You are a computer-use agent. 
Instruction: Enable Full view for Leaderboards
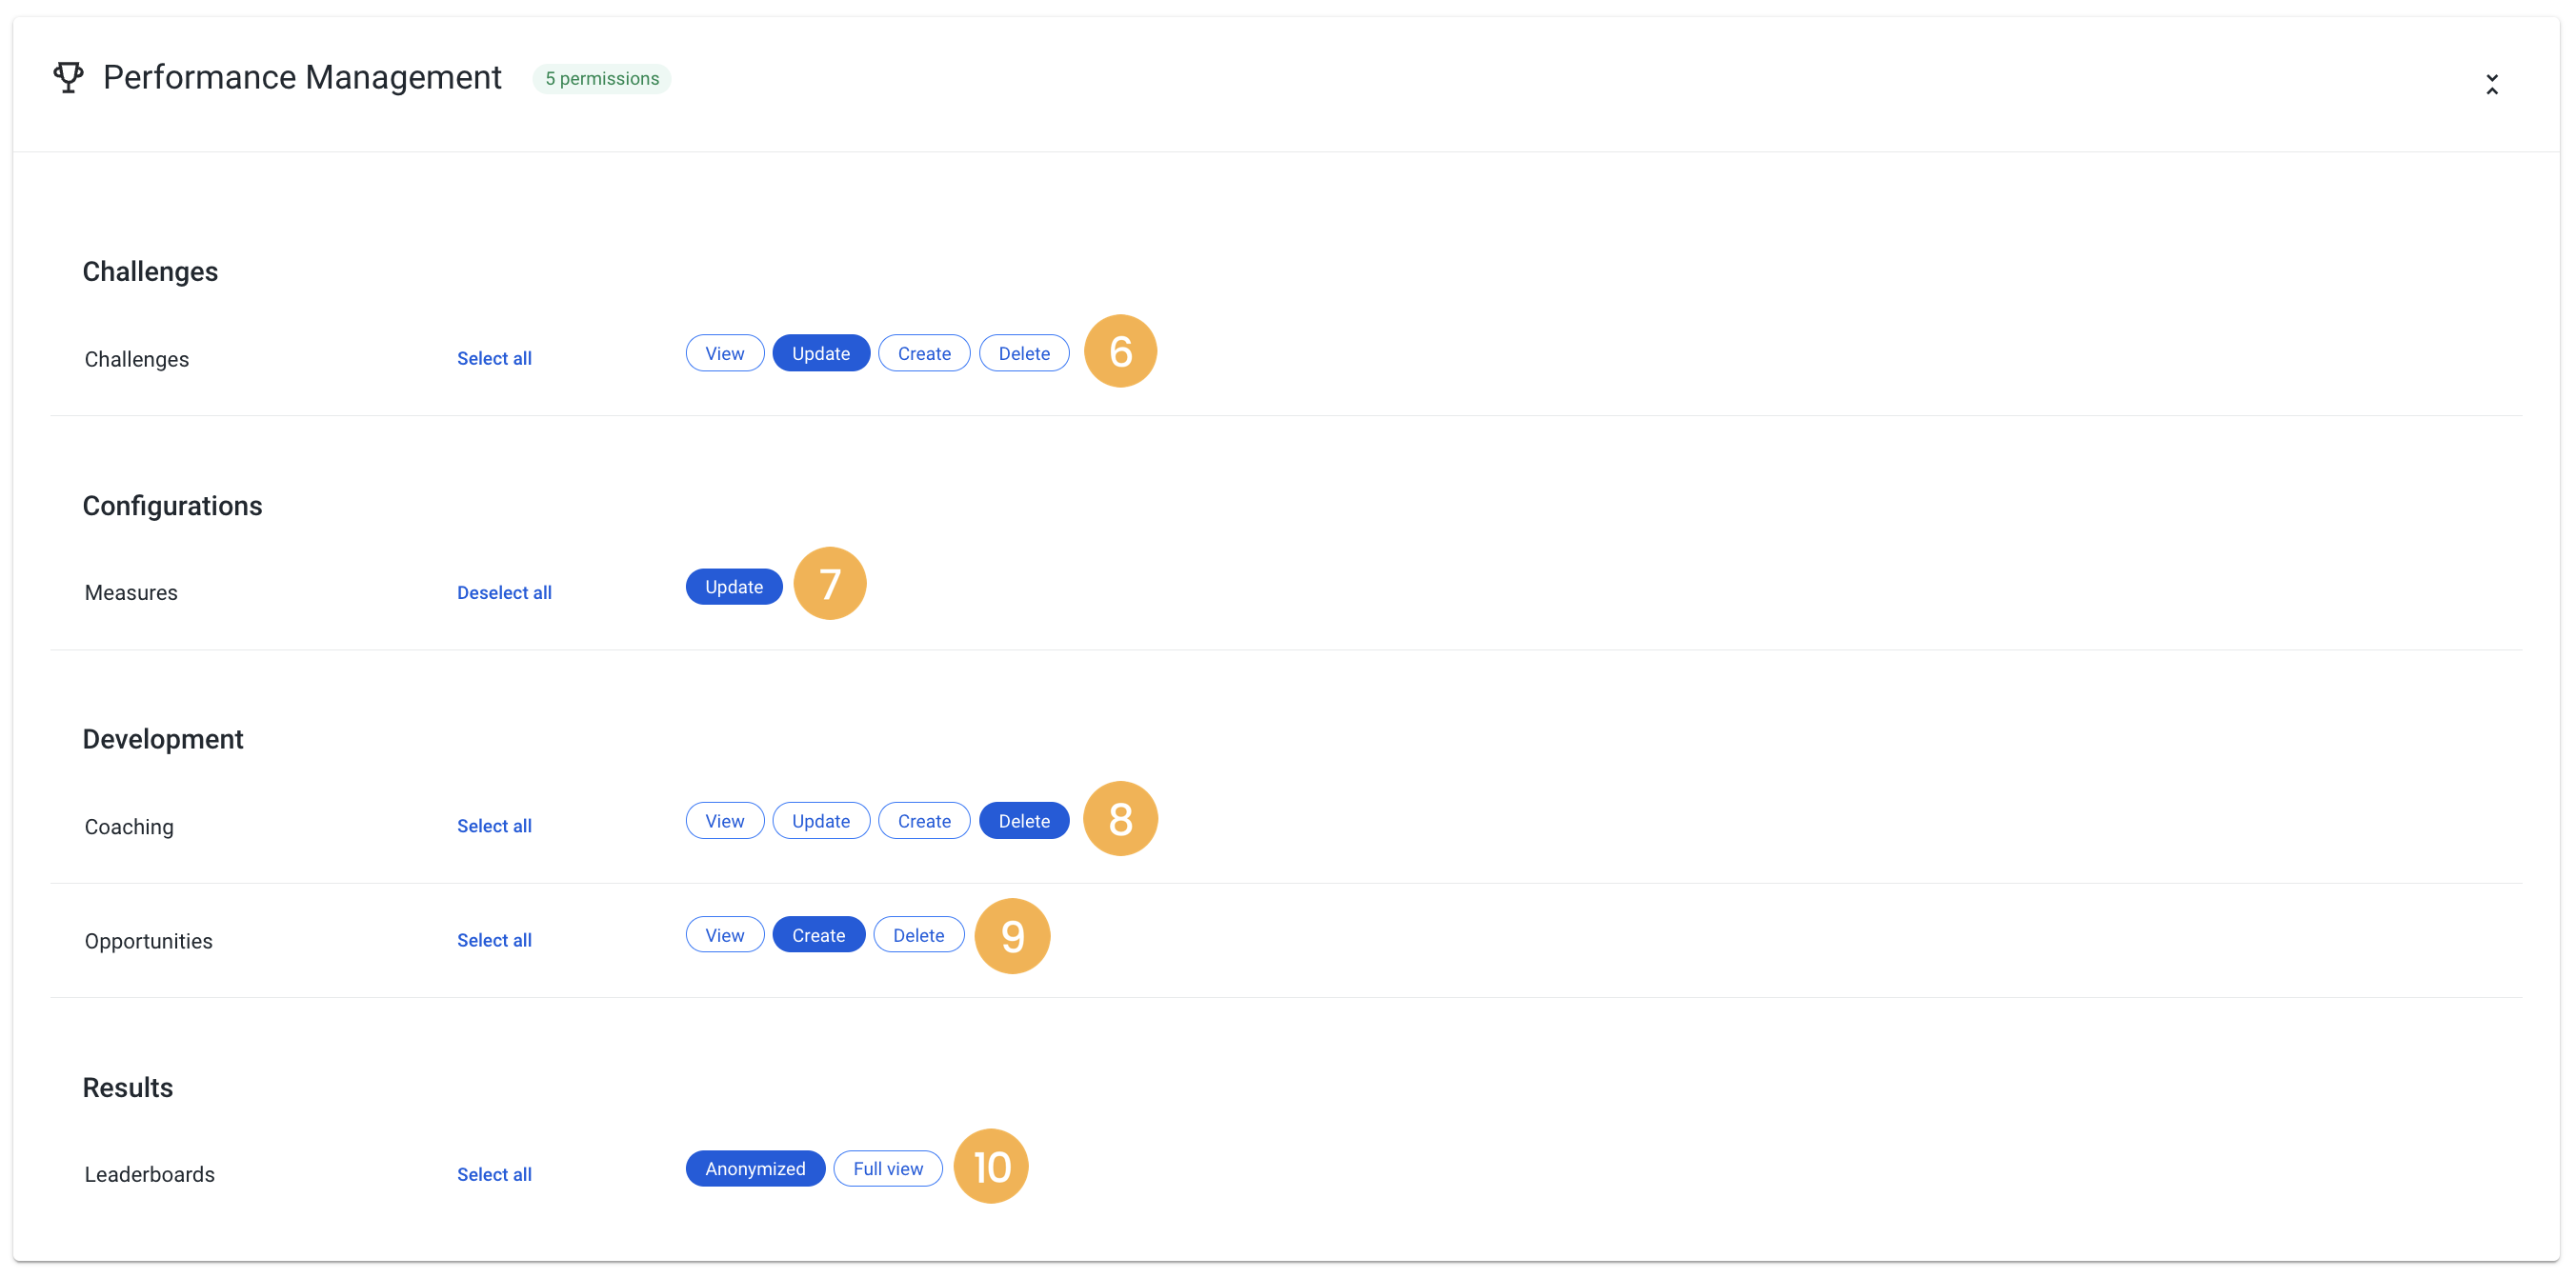pos(887,1167)
